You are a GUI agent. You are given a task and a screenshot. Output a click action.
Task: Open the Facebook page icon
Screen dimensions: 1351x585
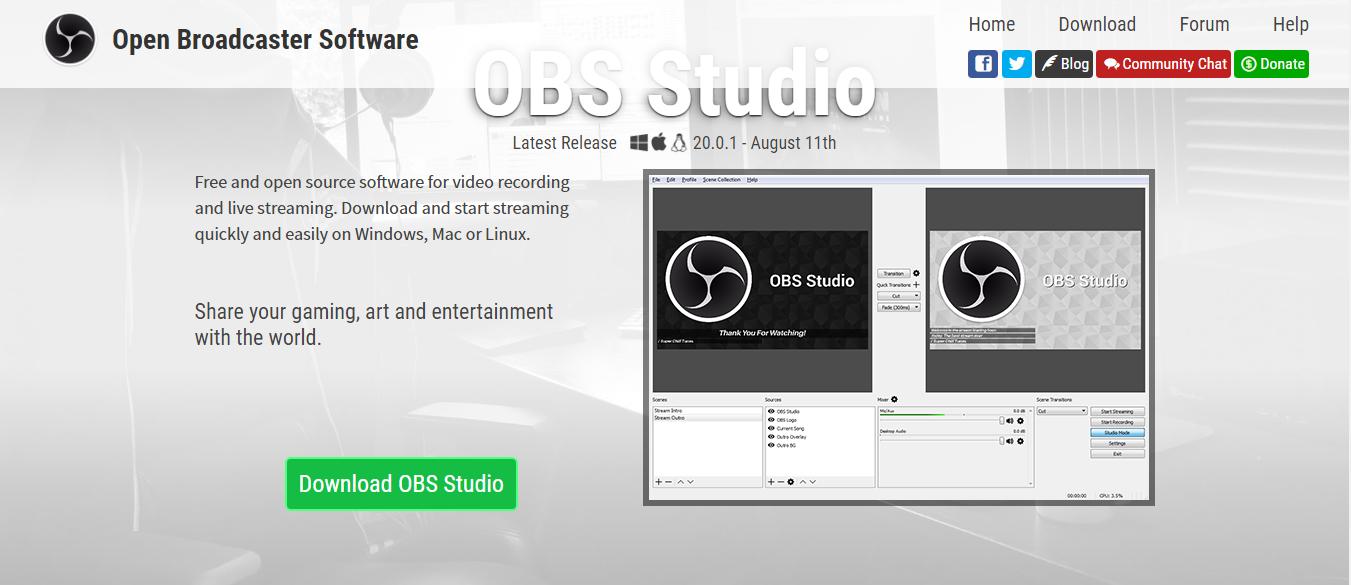coord(983,64)
